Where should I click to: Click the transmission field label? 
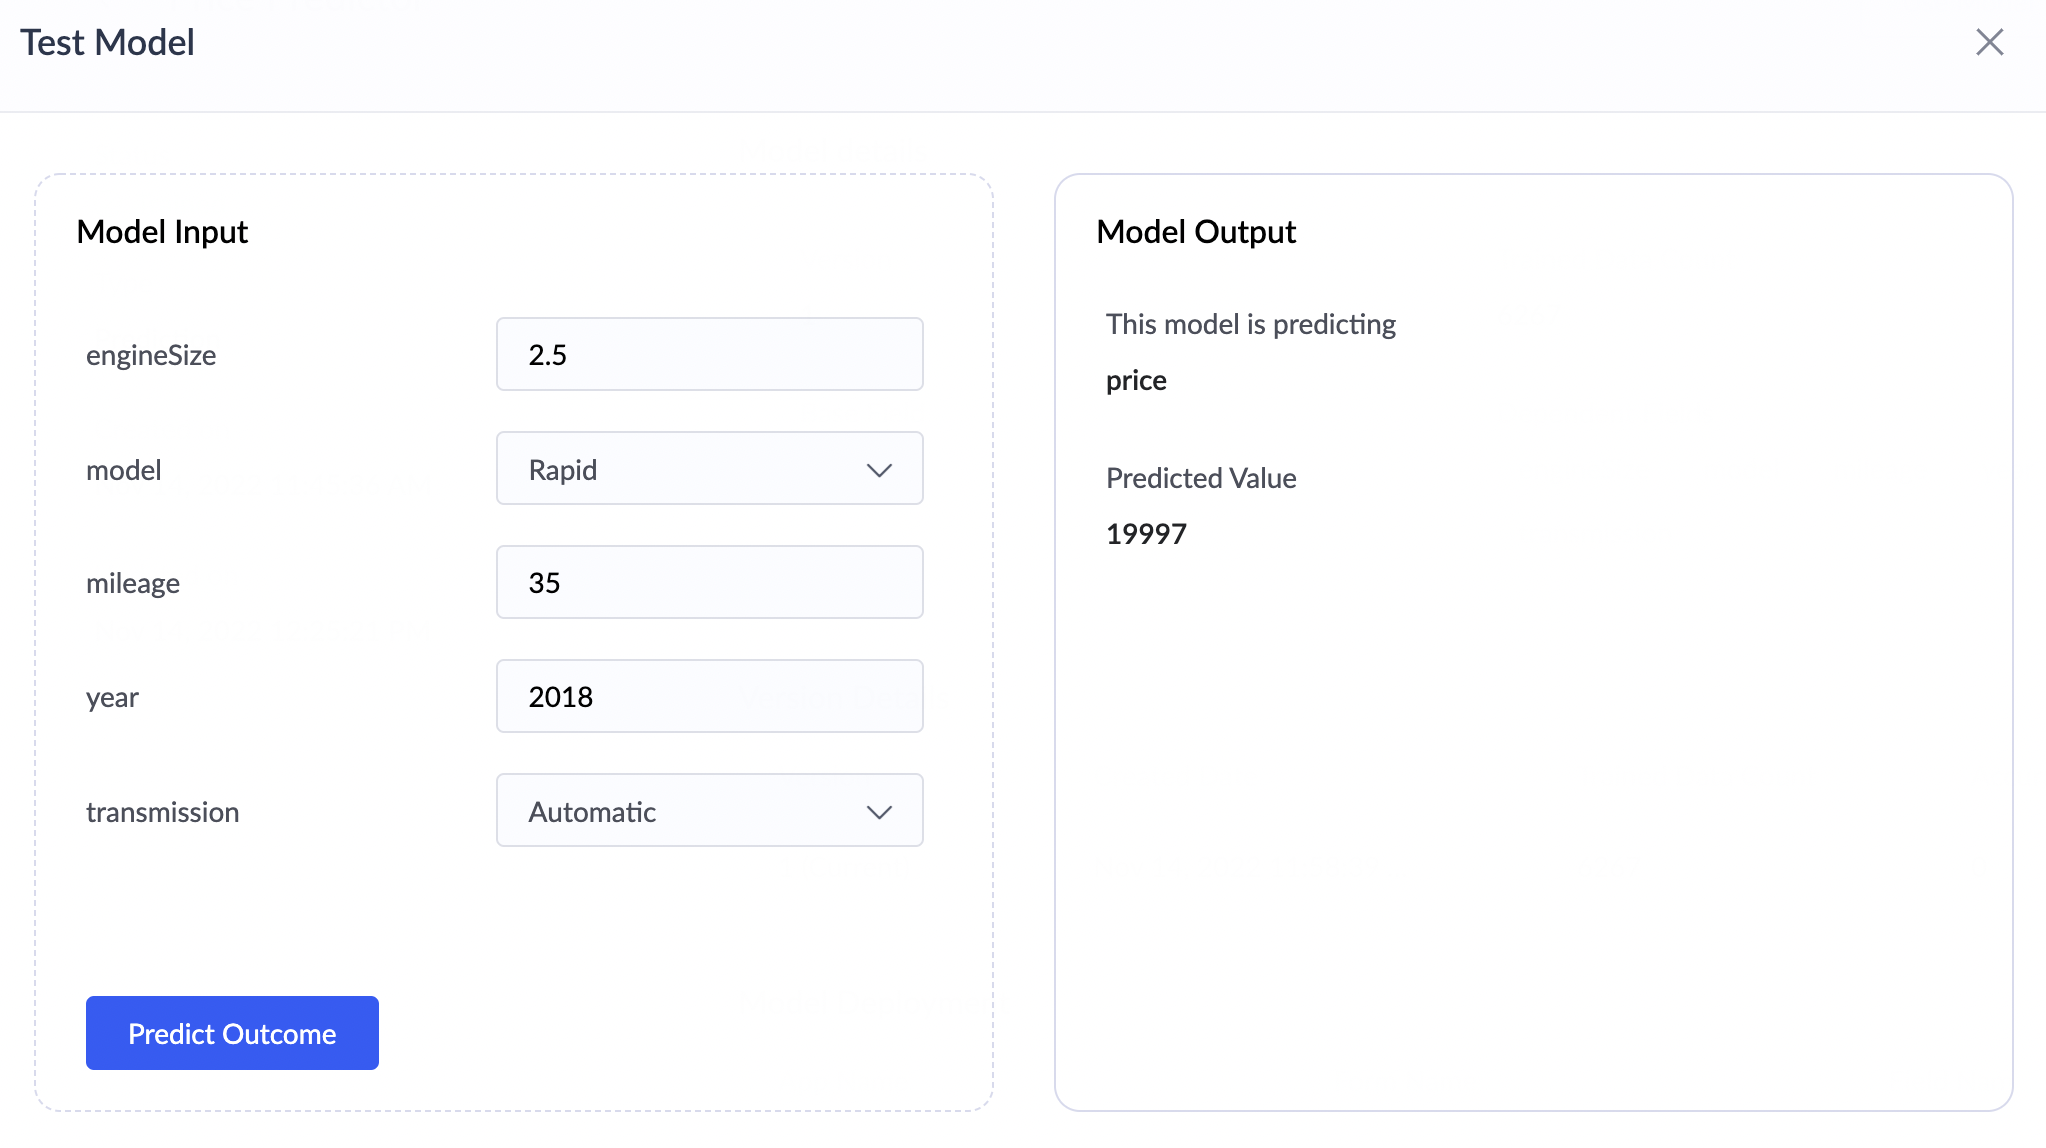162,812
